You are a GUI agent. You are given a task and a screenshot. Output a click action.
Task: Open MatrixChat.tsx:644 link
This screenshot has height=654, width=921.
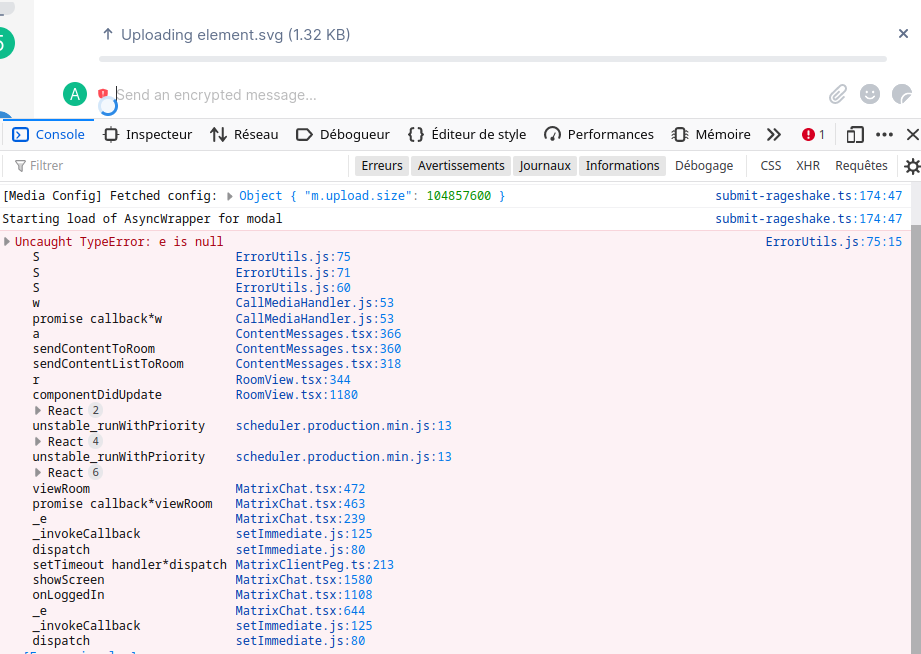pos(300,611)
